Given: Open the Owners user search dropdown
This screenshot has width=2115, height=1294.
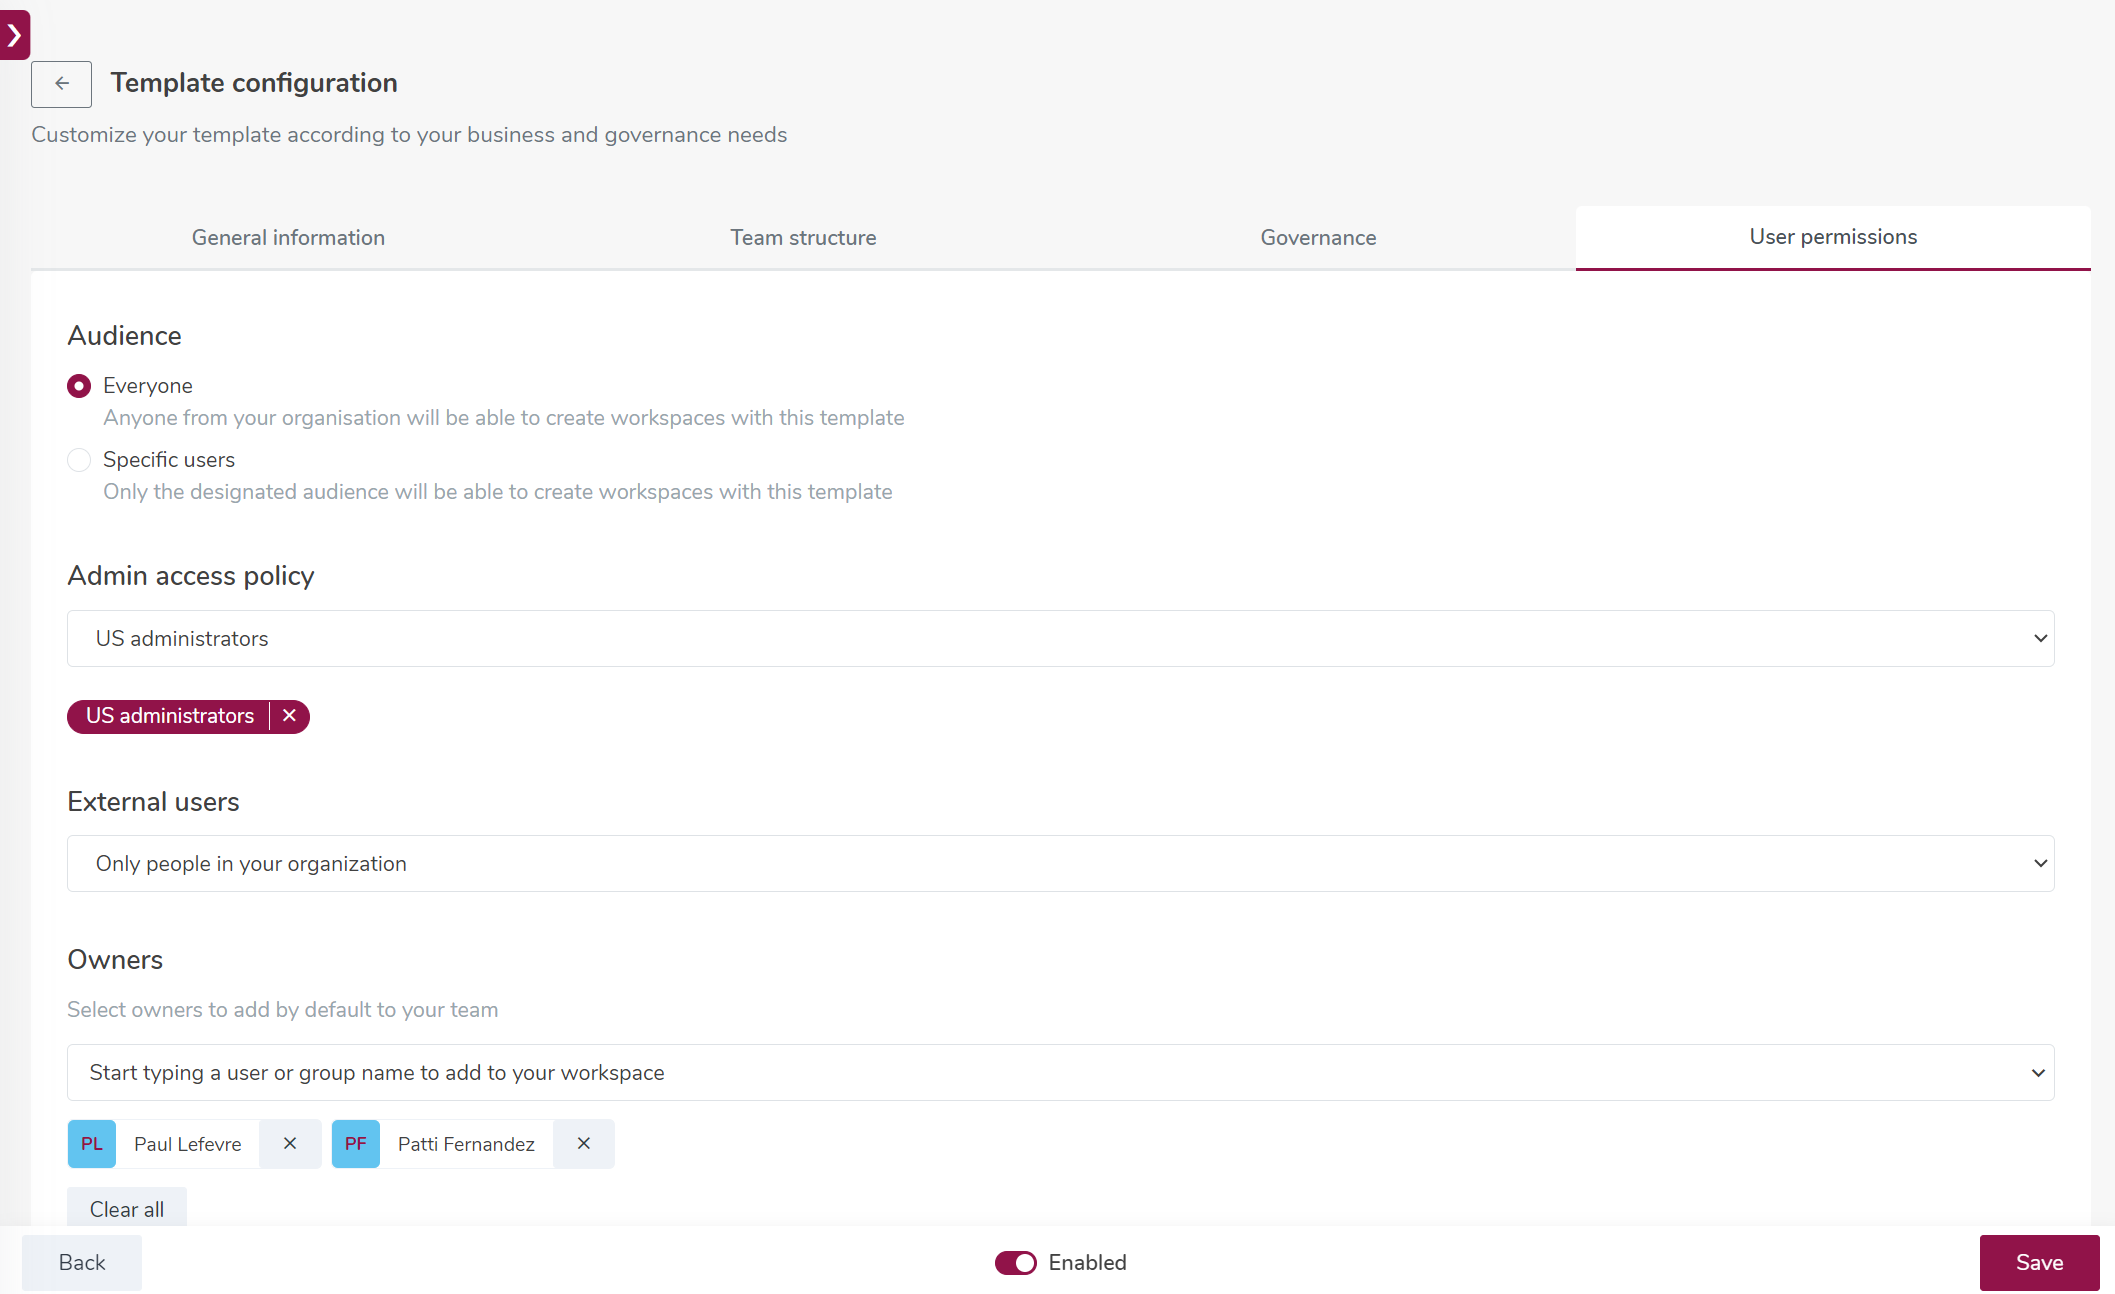Looking at the screenshot, I should 1061,1072.
